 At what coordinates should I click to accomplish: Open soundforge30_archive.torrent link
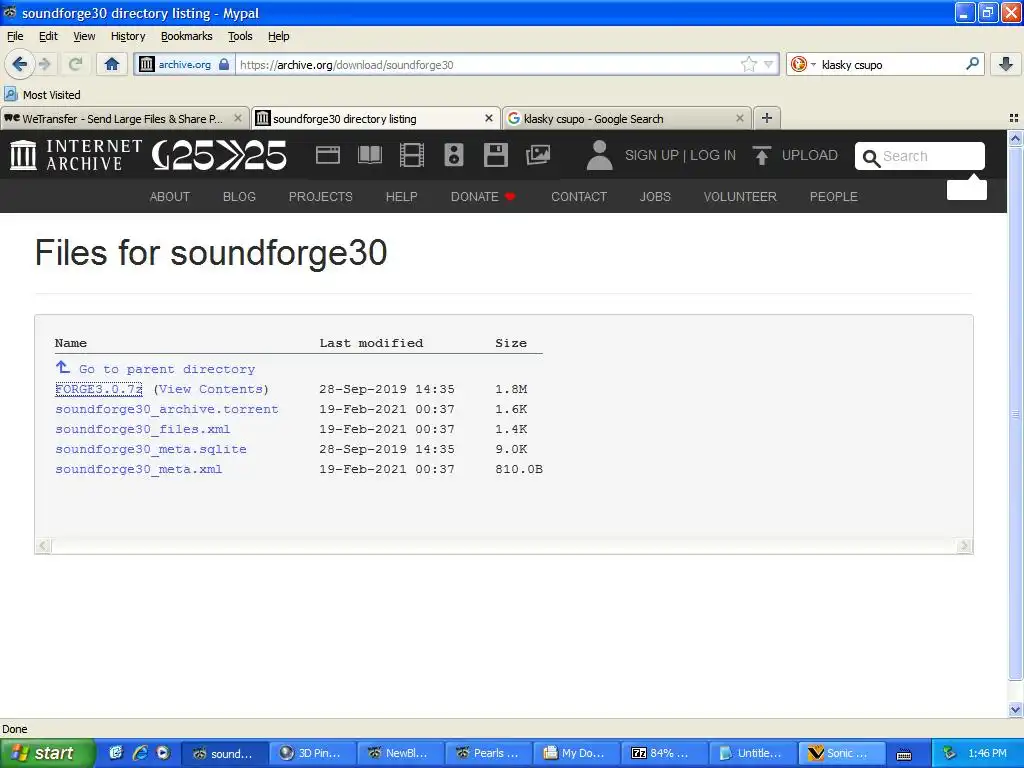[167, 409]
